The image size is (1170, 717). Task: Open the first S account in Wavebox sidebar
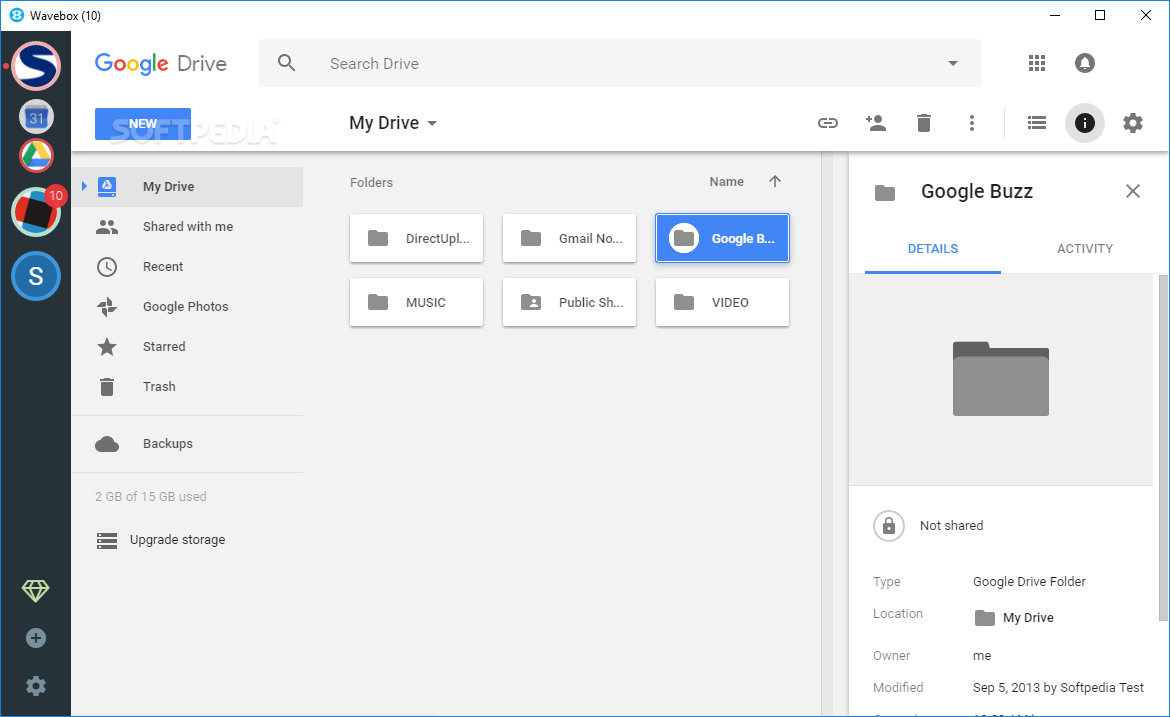tap(36, 66)
